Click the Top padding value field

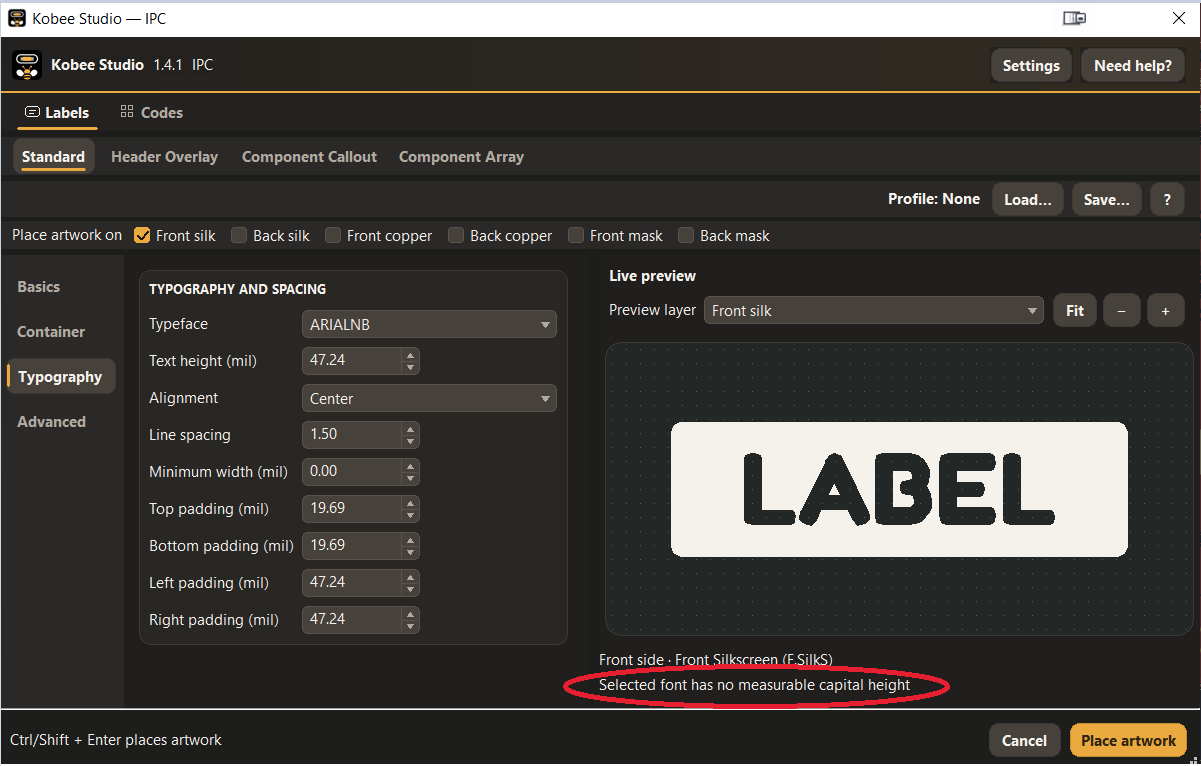click(x=352, y=508)
